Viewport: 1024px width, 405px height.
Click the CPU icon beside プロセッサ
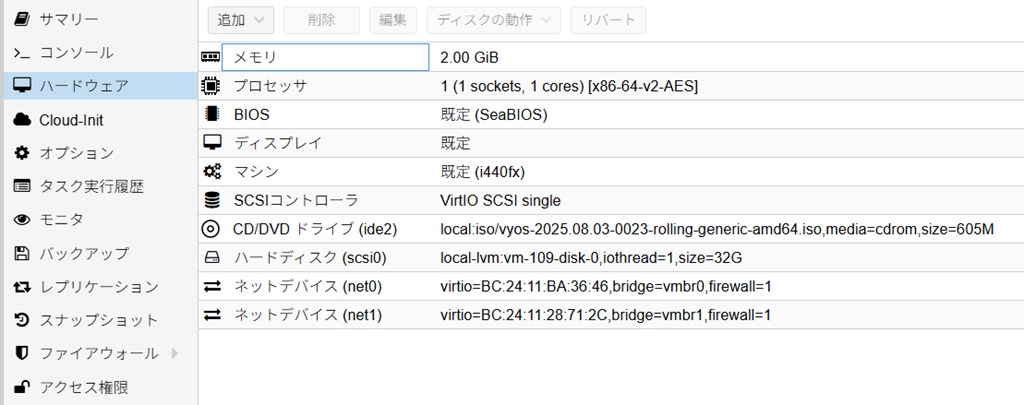[x=211, y=86]
